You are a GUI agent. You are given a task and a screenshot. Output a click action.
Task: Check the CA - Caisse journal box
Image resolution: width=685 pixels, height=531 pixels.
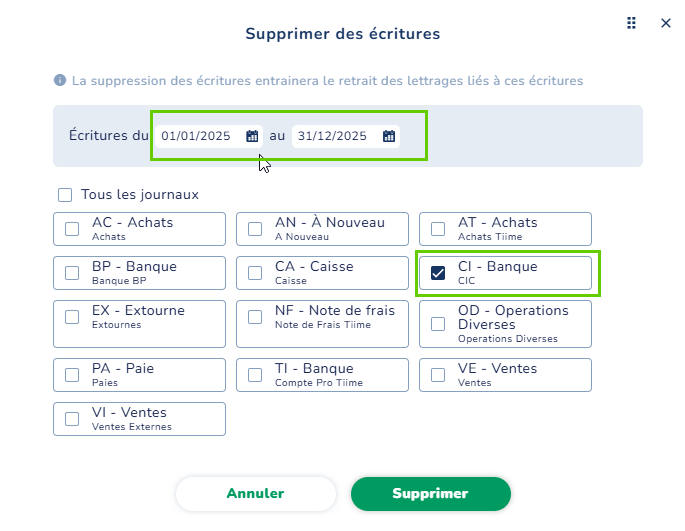coord(255,273)
